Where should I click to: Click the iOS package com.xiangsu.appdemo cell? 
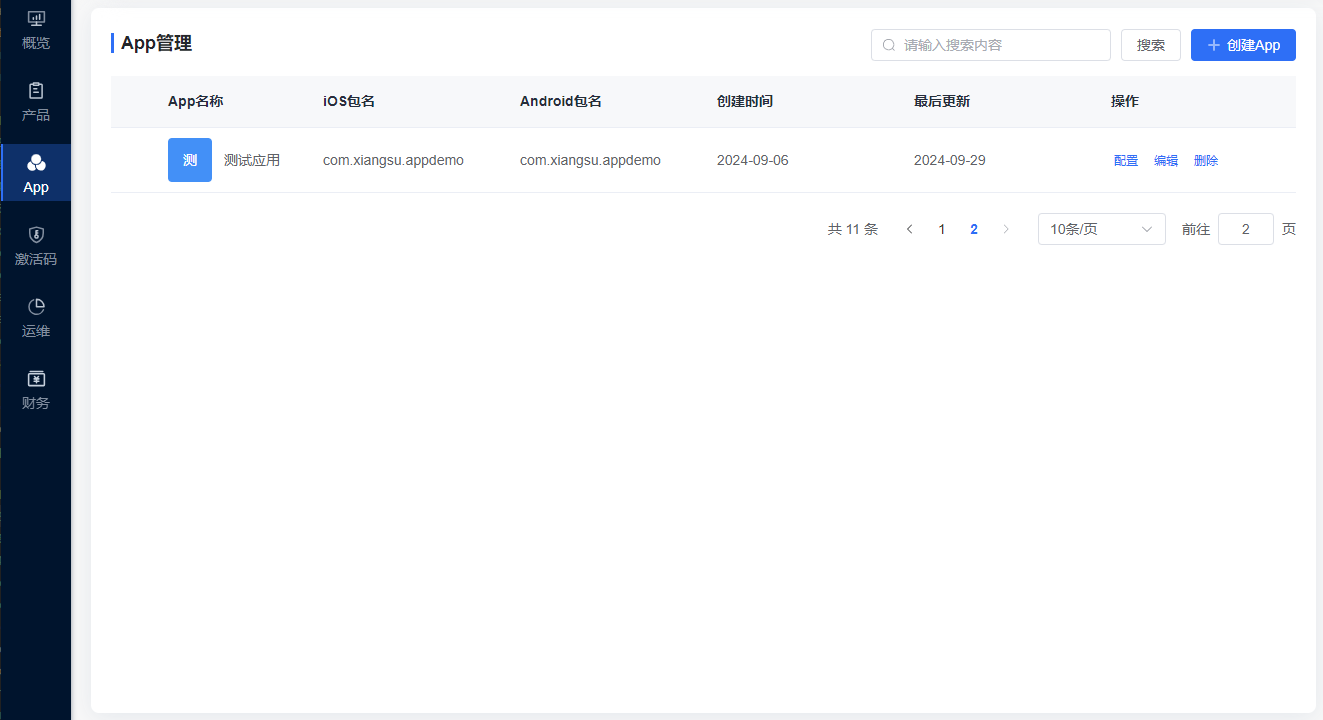tap(393, 160)
